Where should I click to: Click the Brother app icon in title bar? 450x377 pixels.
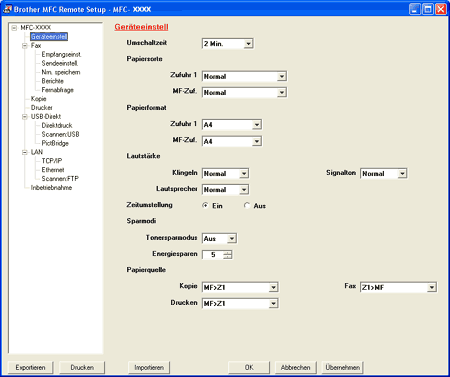click(x=8, y=9)
